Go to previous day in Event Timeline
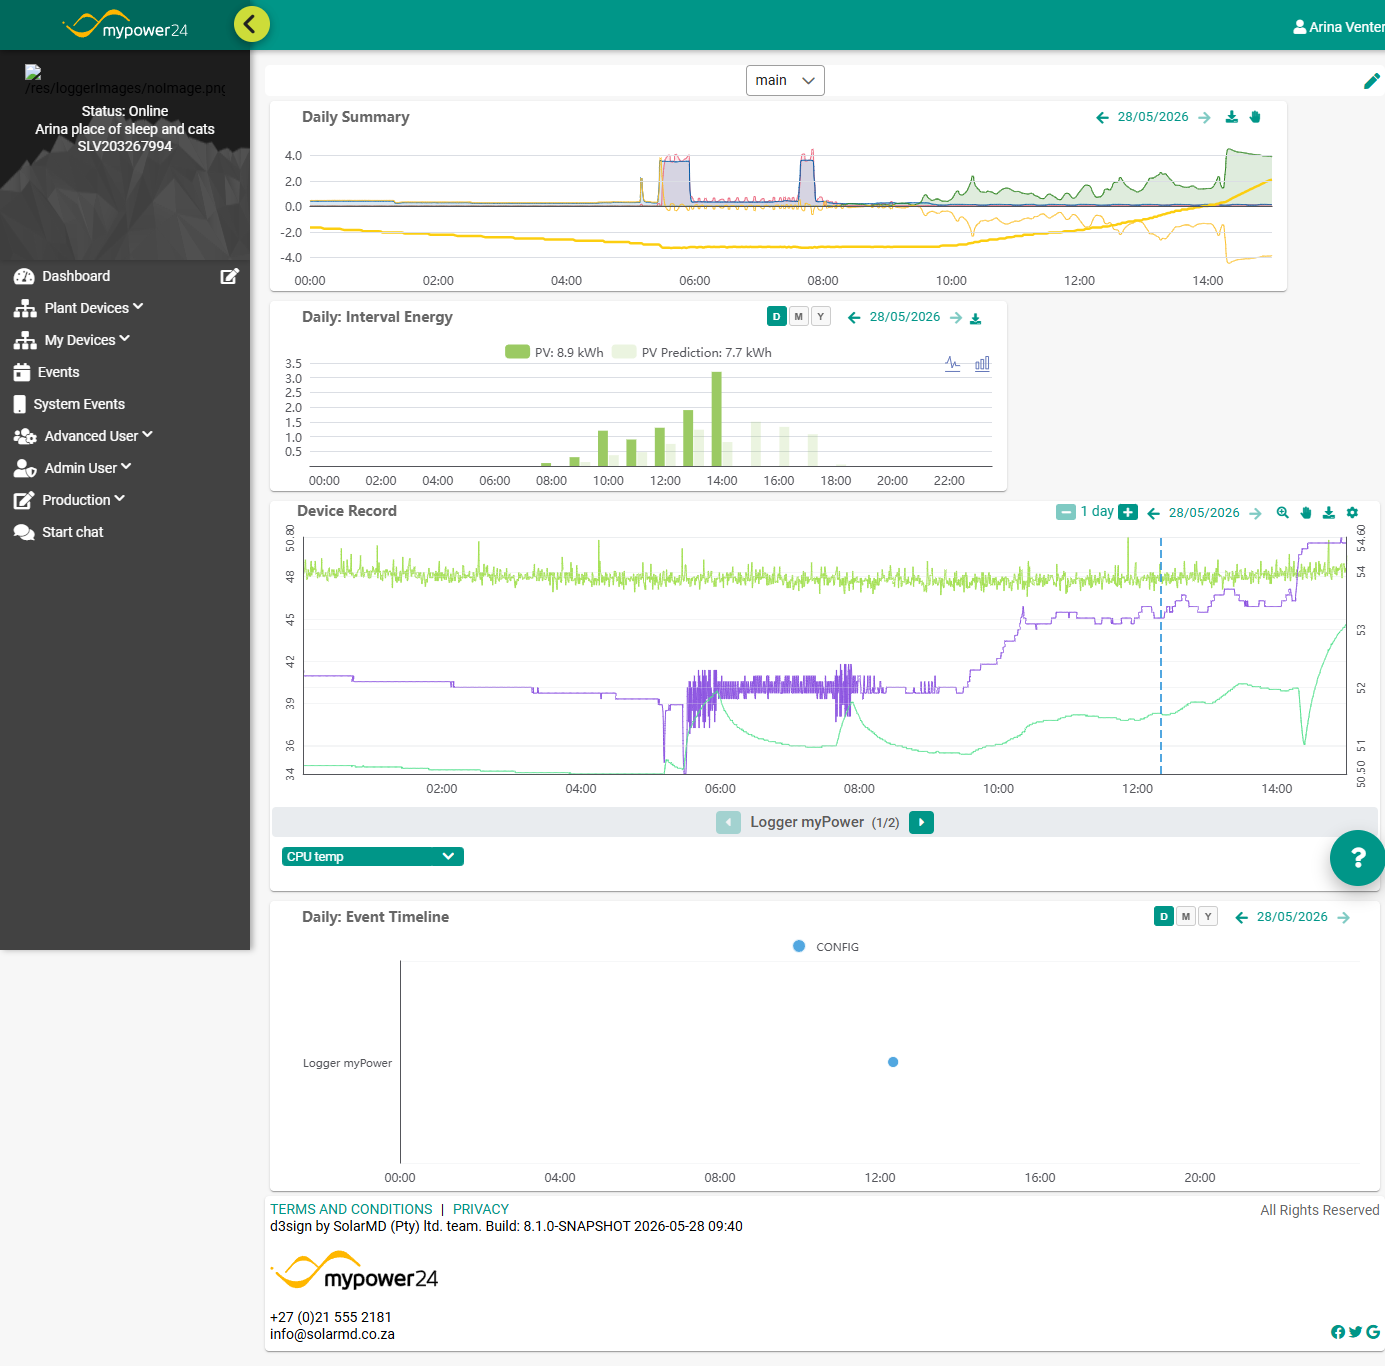Screen dimensions: 1385x1366 tap(1241, 917)
